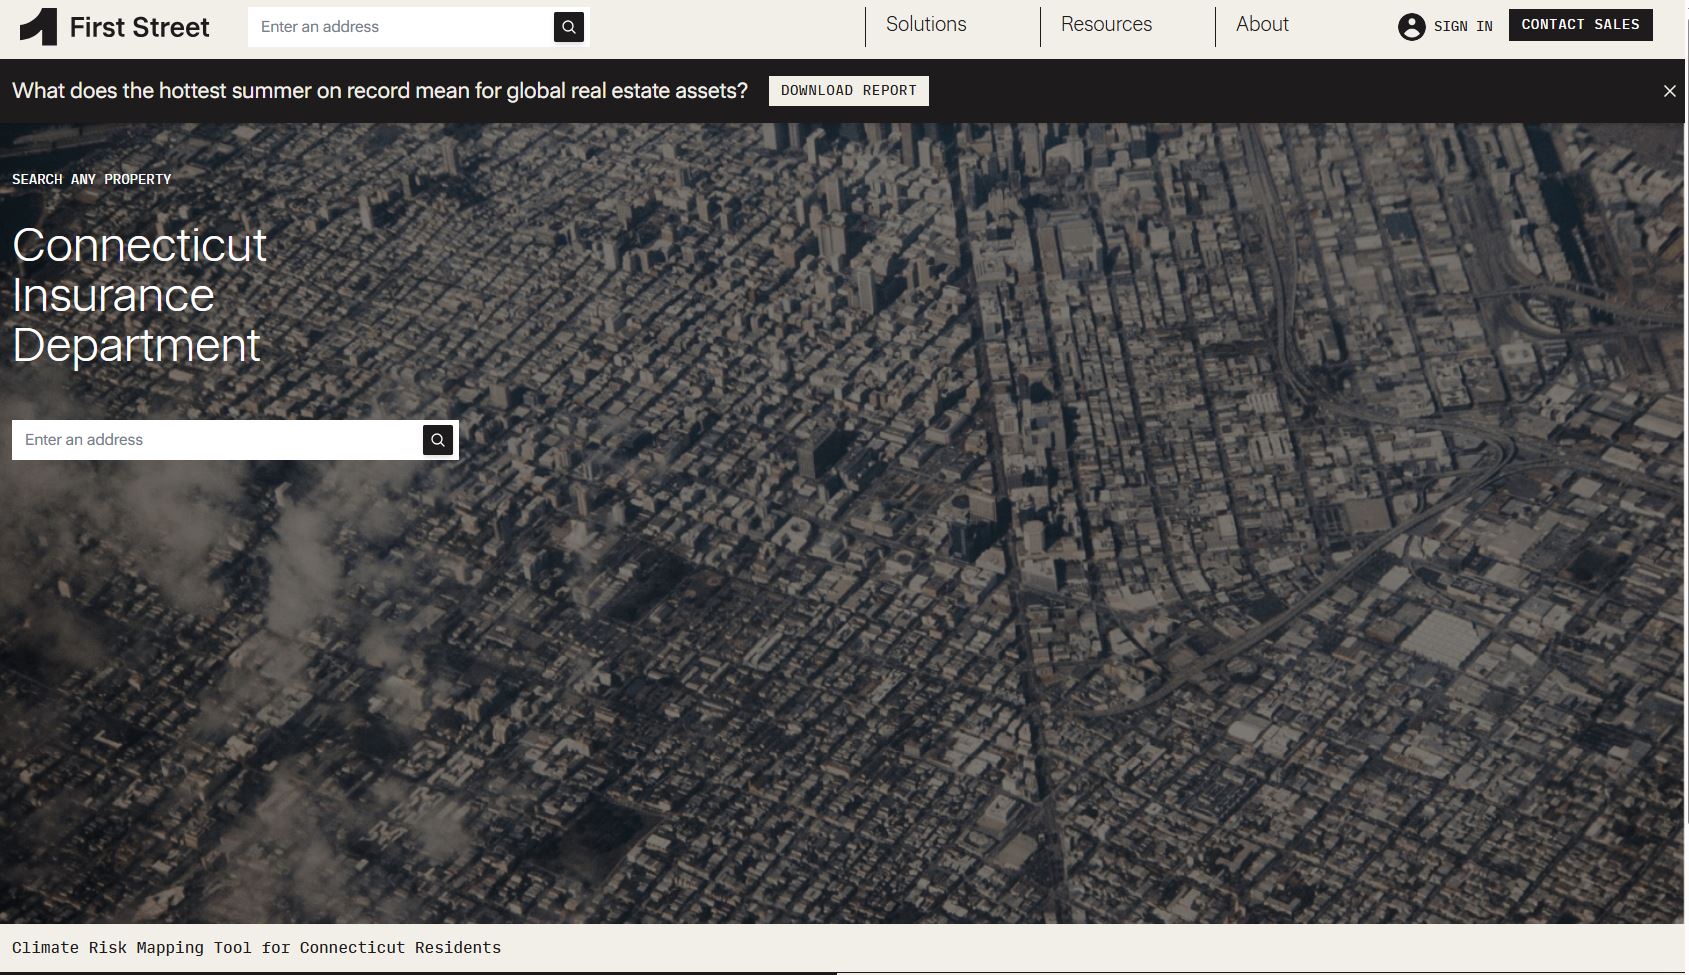Viewport: 1689px width, 975px height.
Task: Dismiss the report banner with the X icon
Action: (x=1669, y=90)
